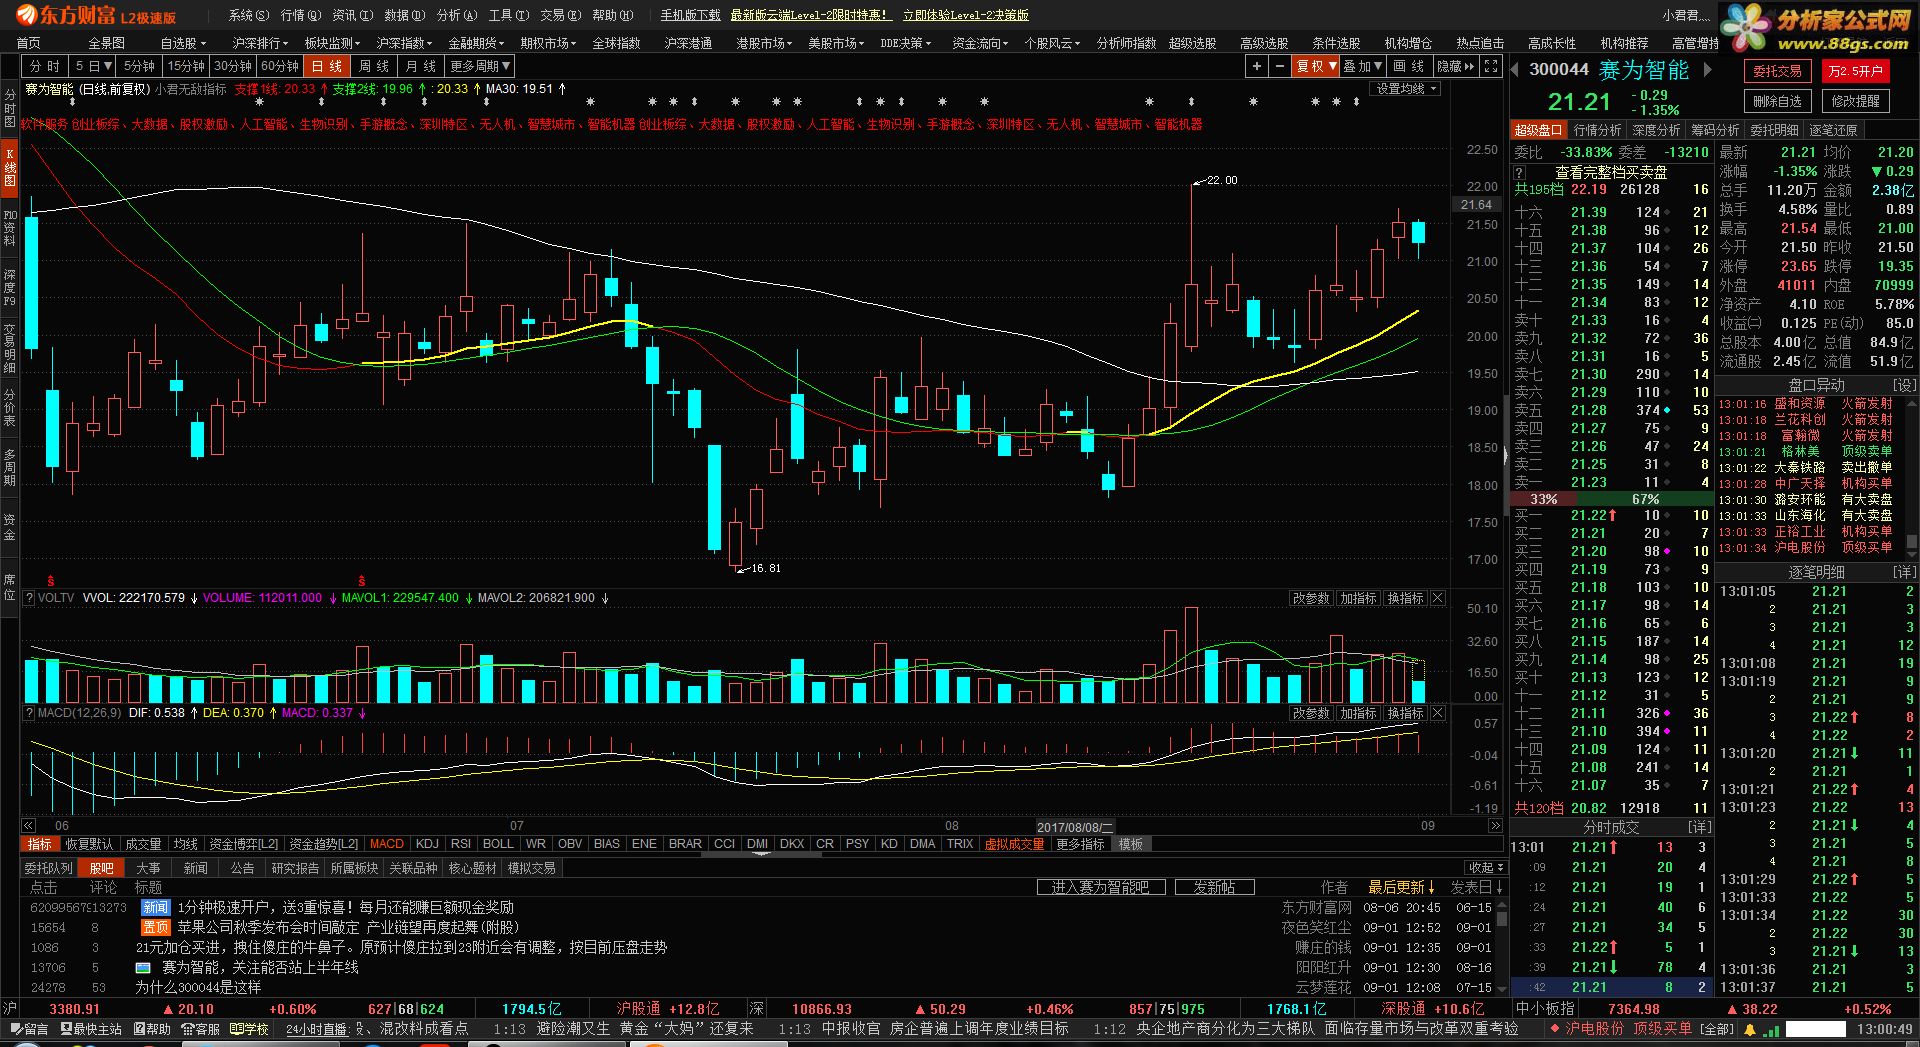This screenshot has height=1047, width=1920.
Task: Switch chart to 分时 view
Action: (45, 66)
